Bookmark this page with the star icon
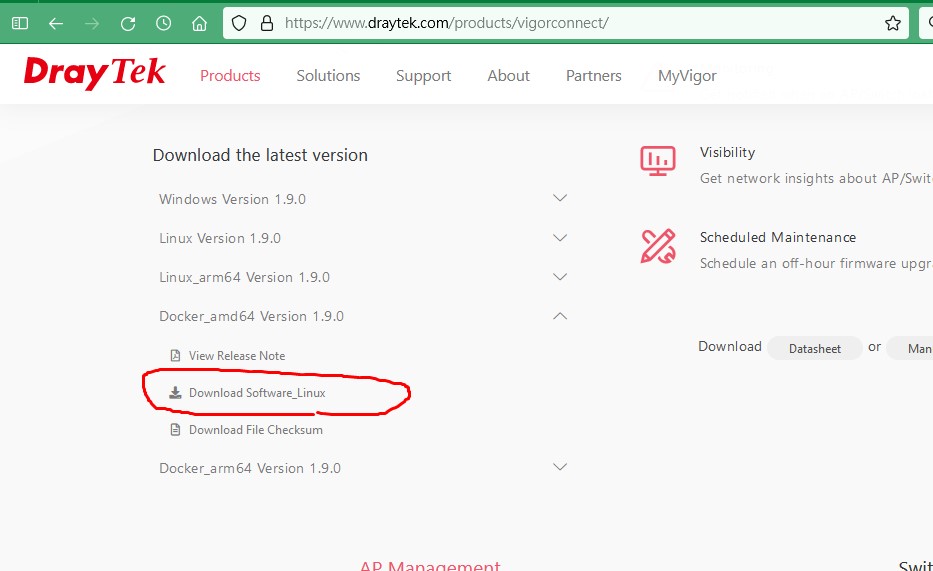Image resolution: width=933 pixels, height=571 pixels. 892,23
